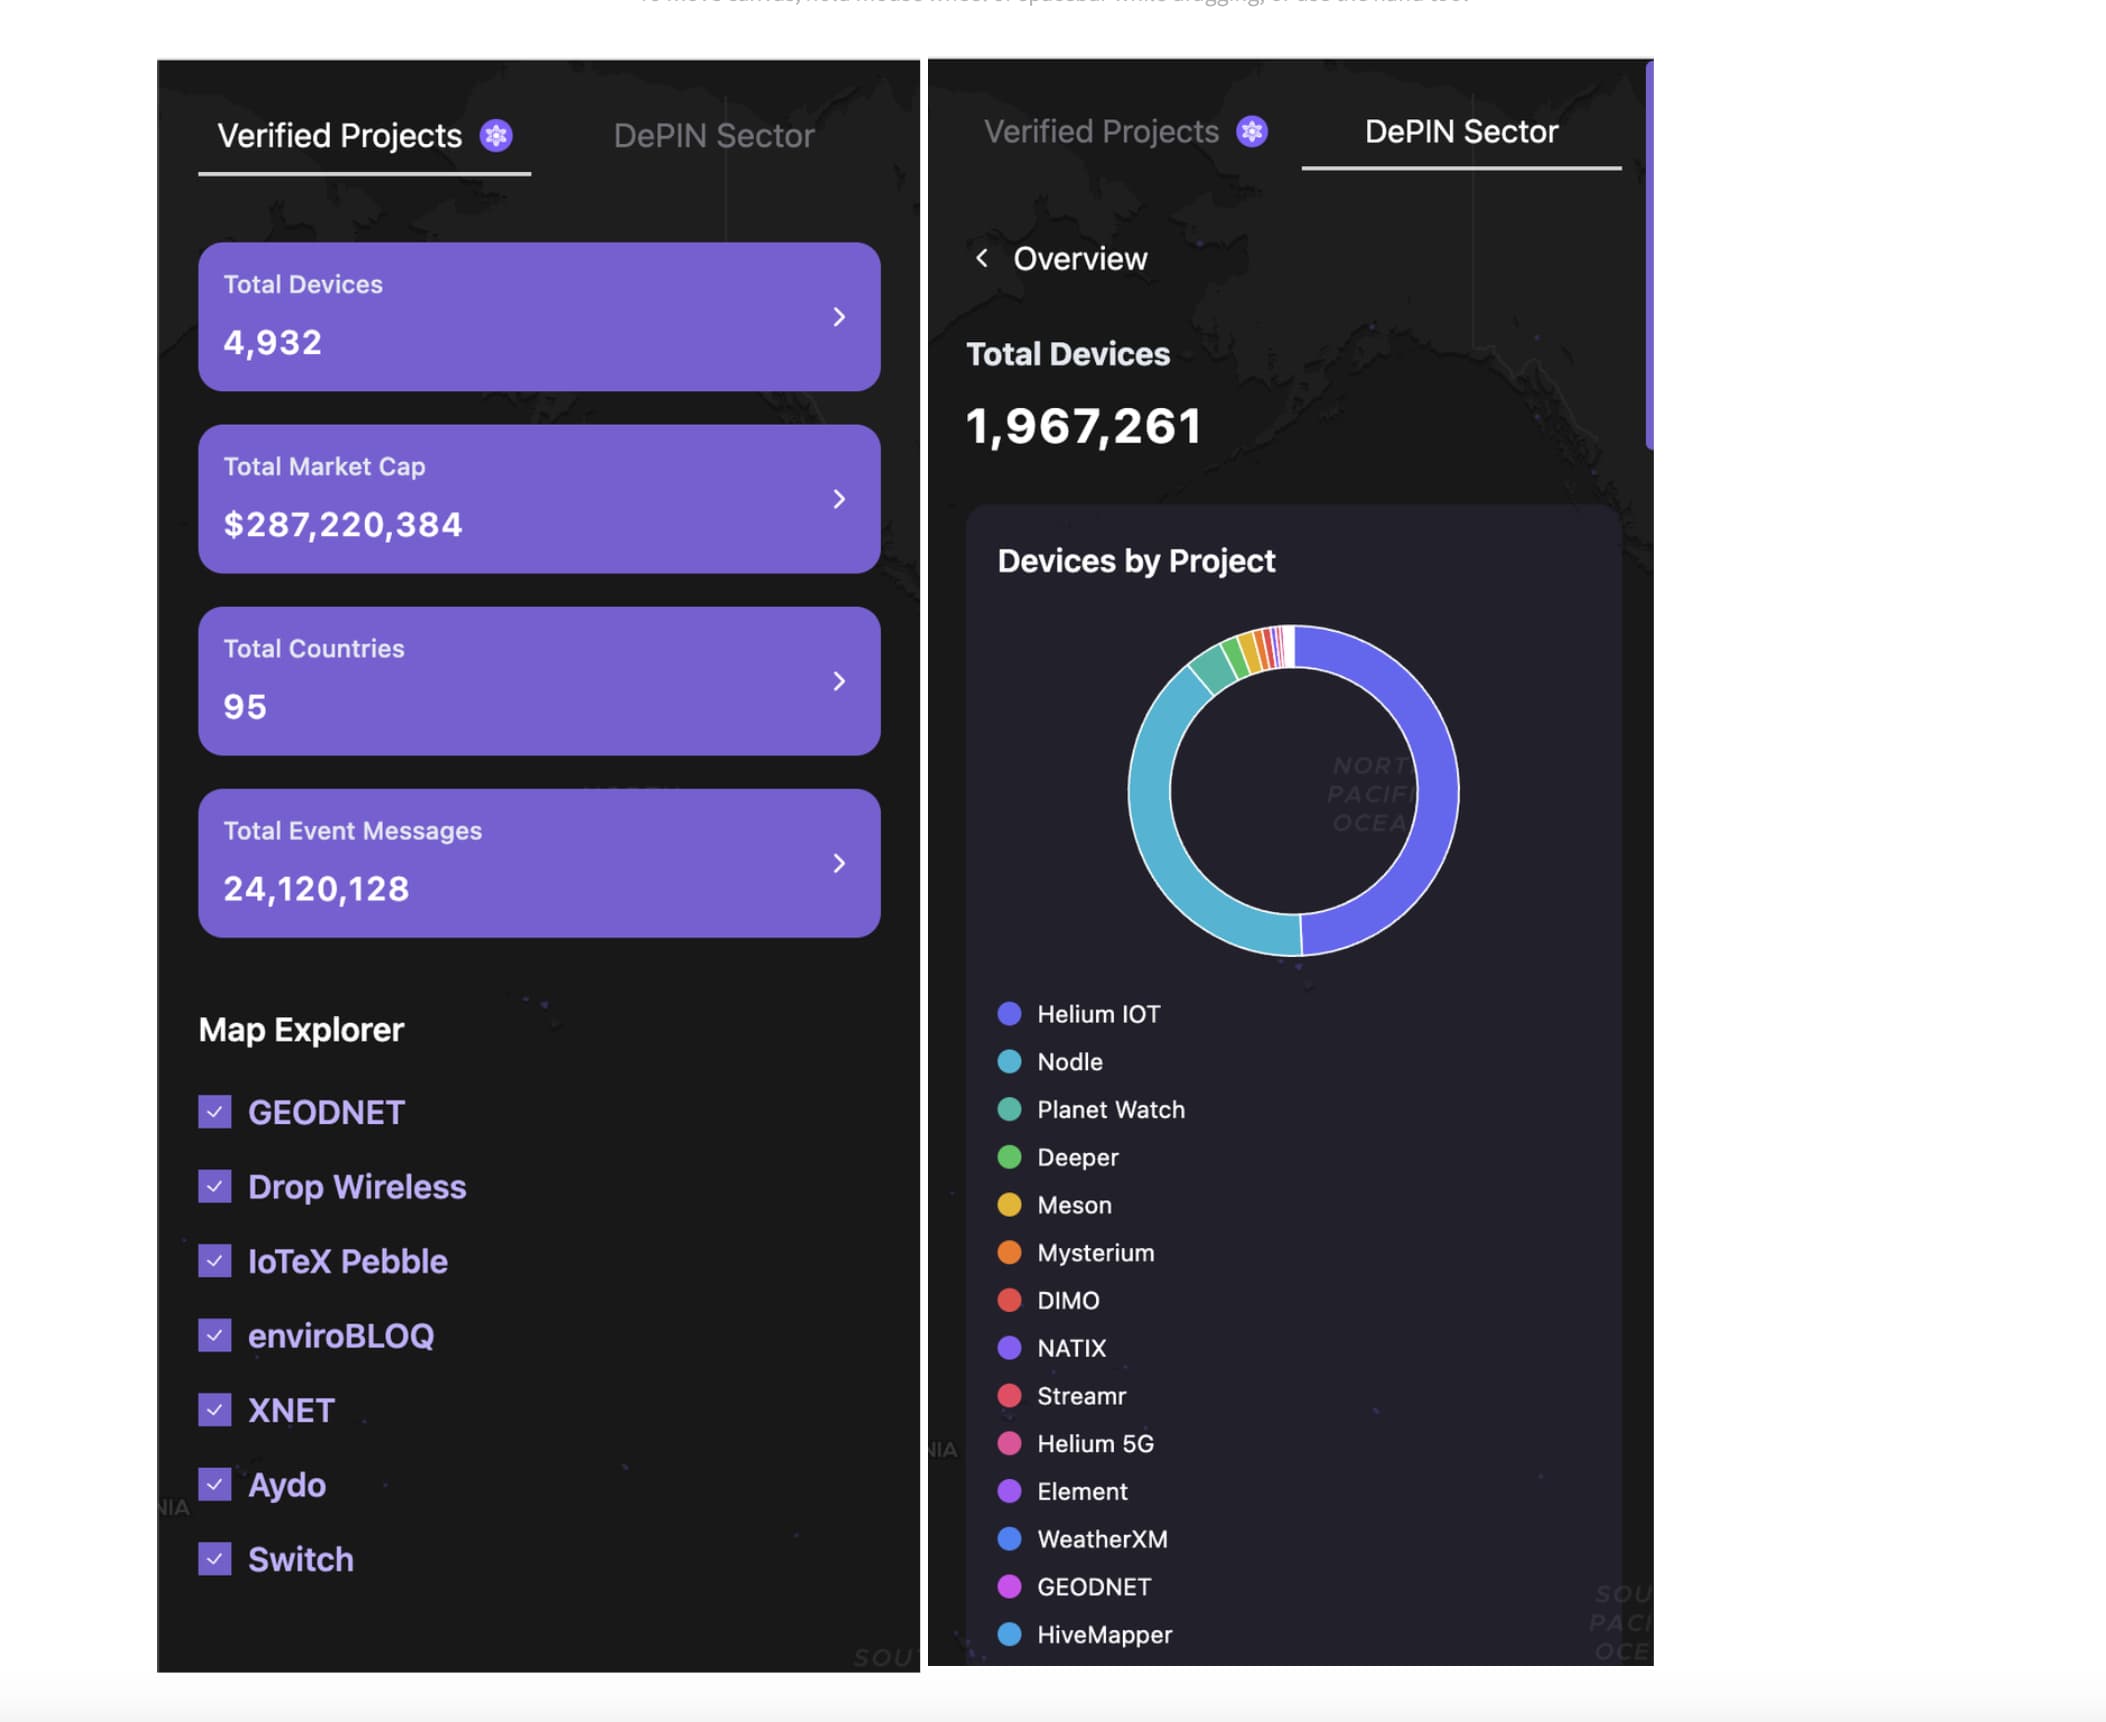Click the Devices by Project heading
The width and height of the screenshot is (2106, 1722).
(1136, 561)
